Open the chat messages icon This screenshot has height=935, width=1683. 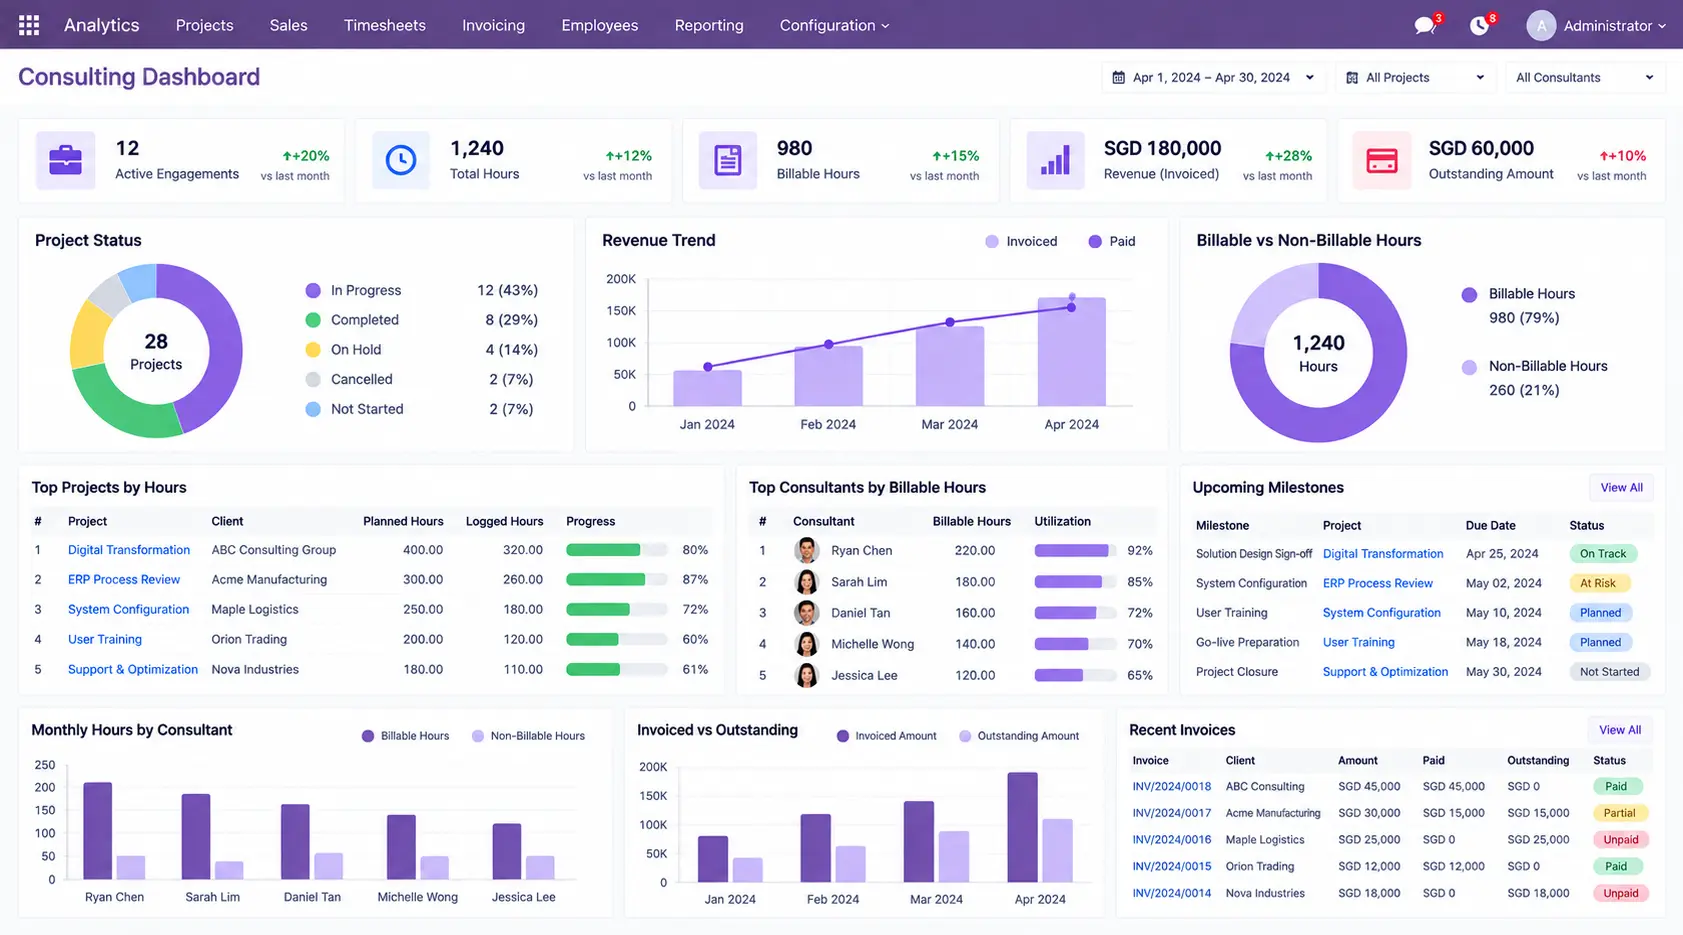tap(1425, 26)
